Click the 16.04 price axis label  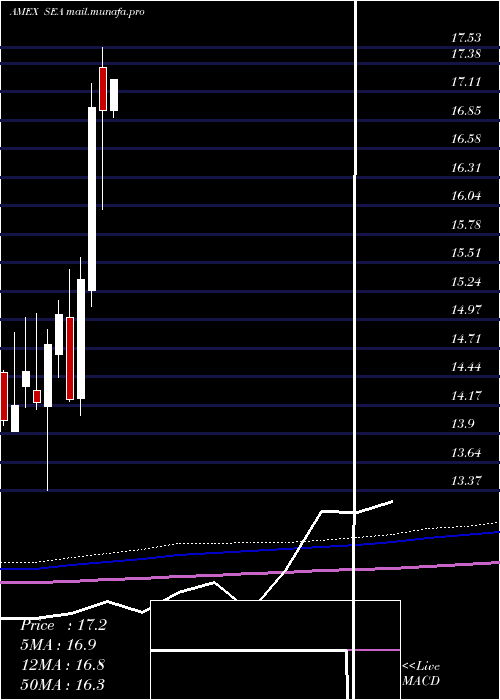[x=466, y=196]
